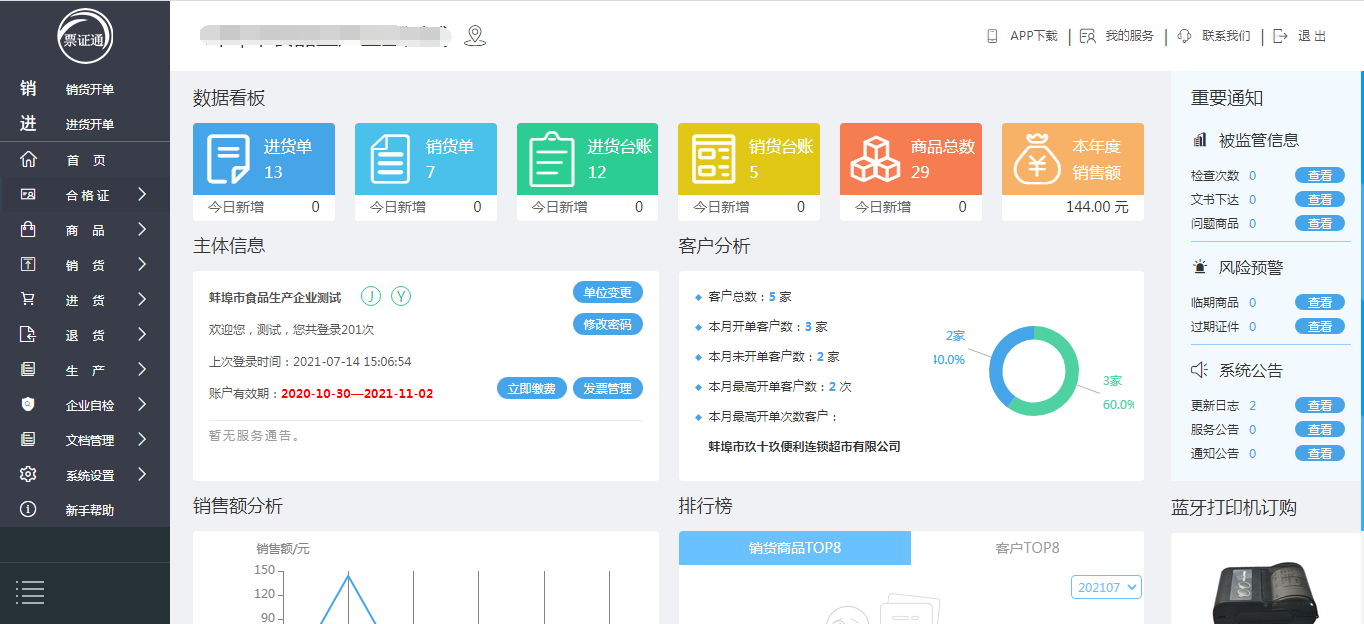Click 查看 next to 检查次数
Screen dimensions: 1364x624
(1320, 175)
